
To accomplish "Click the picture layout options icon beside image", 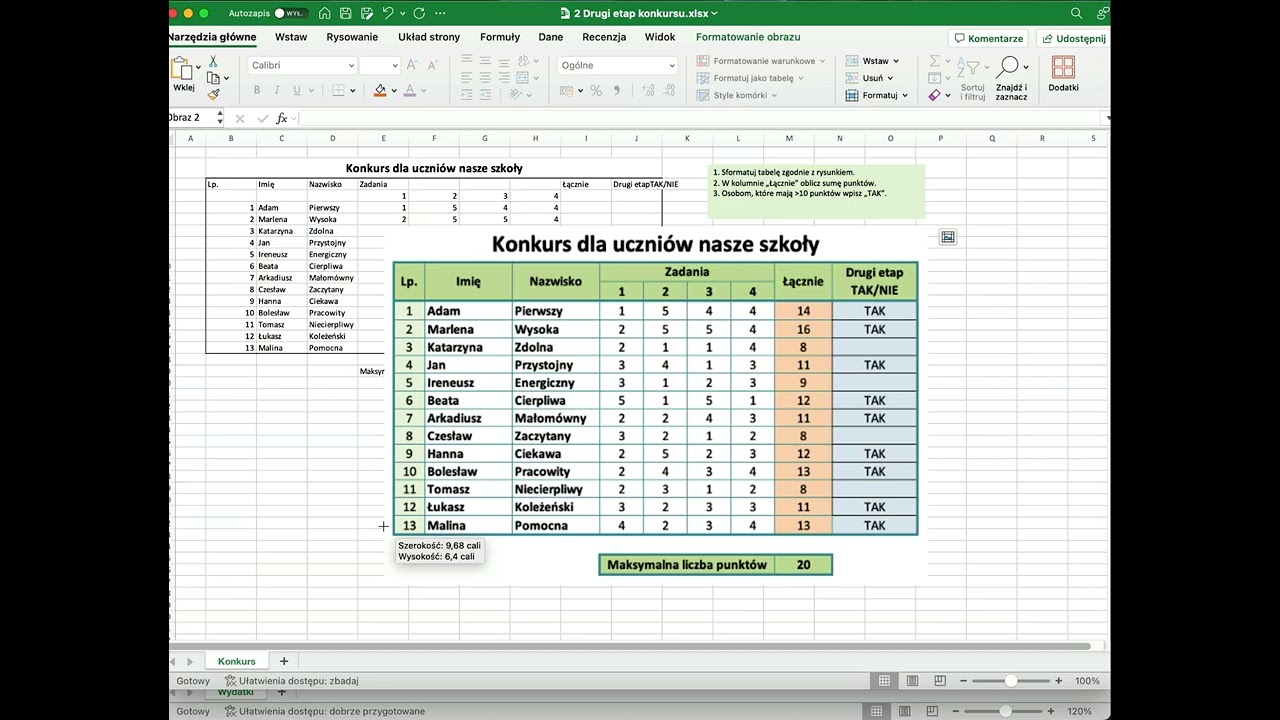I will tap(948, 237).
